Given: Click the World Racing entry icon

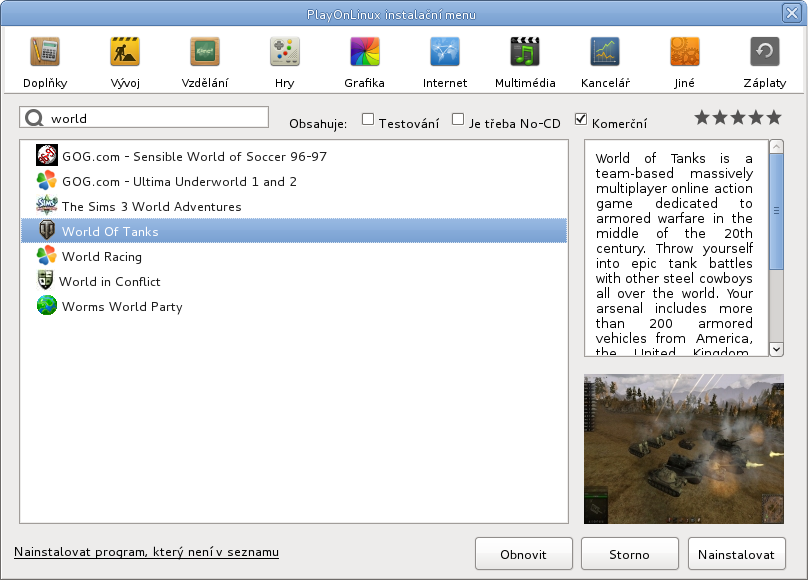Looking at the screenshot, I should (x=46, y=255).
